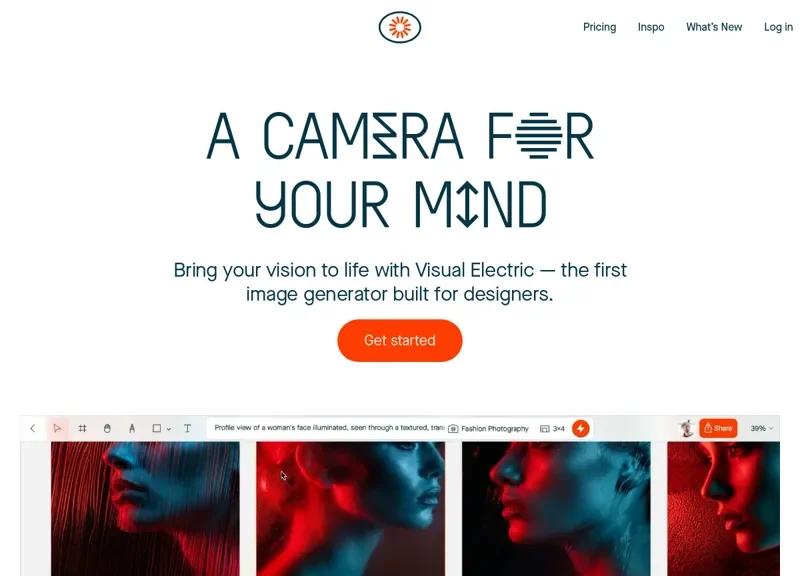
Task: Click the Visual Electric sunburst logo
Action: (x=399, y=27)
